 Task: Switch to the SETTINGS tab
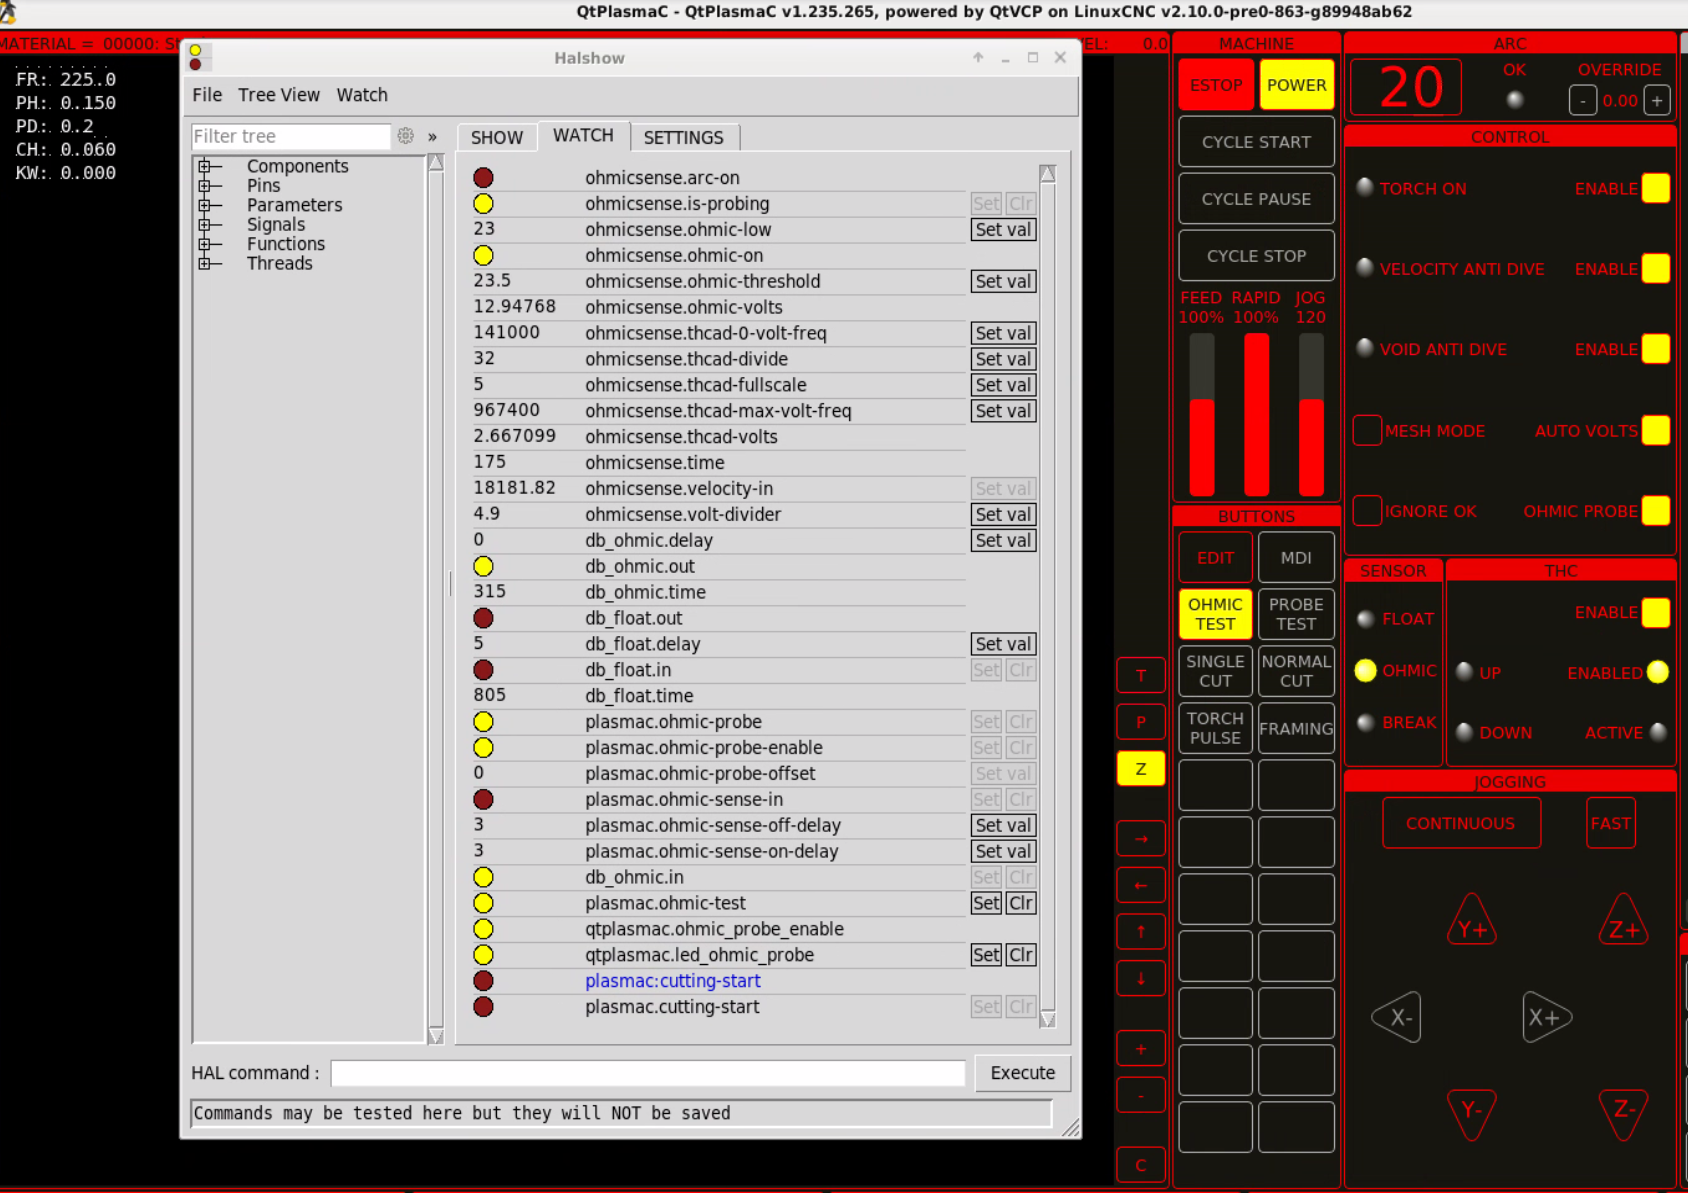coord(684,138)
